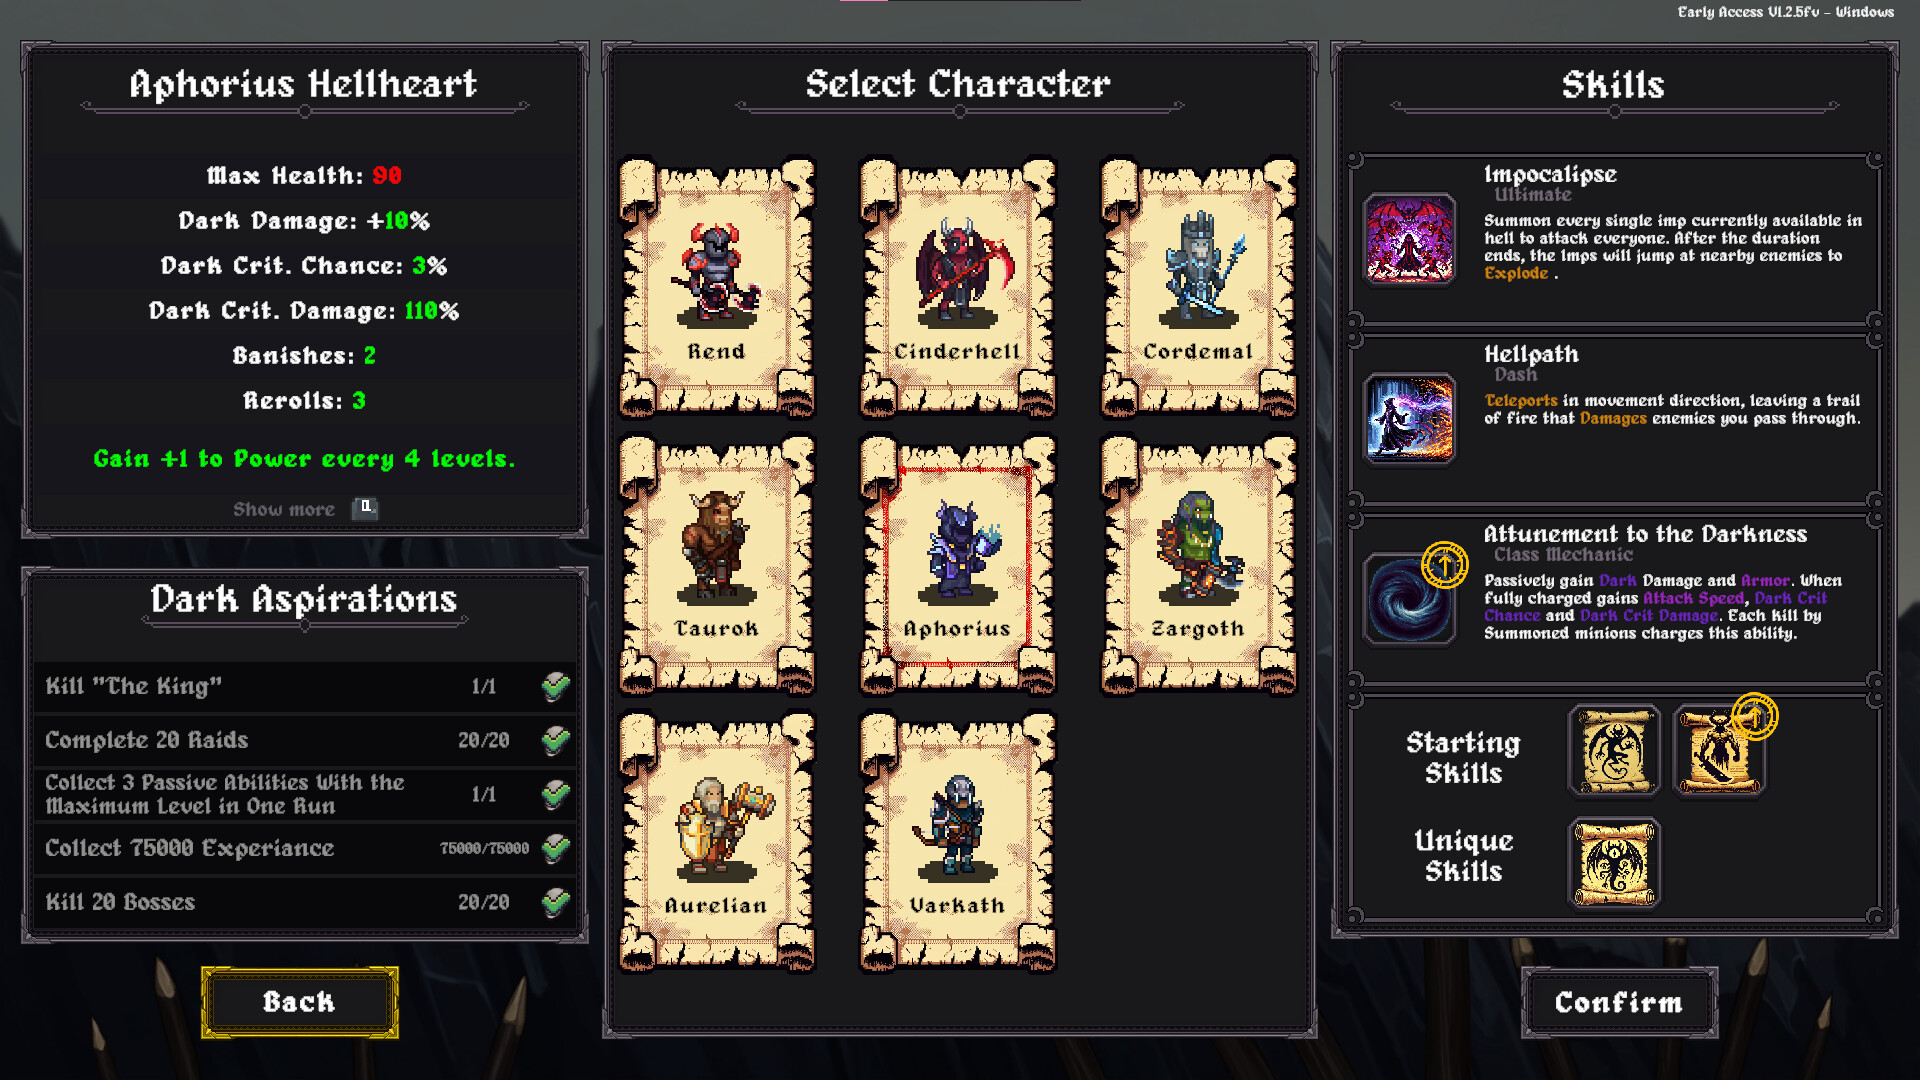This screenshot has width=1920, height=1080.
Task: Confirm the character selection
Action: (x=1619, y=1002)
